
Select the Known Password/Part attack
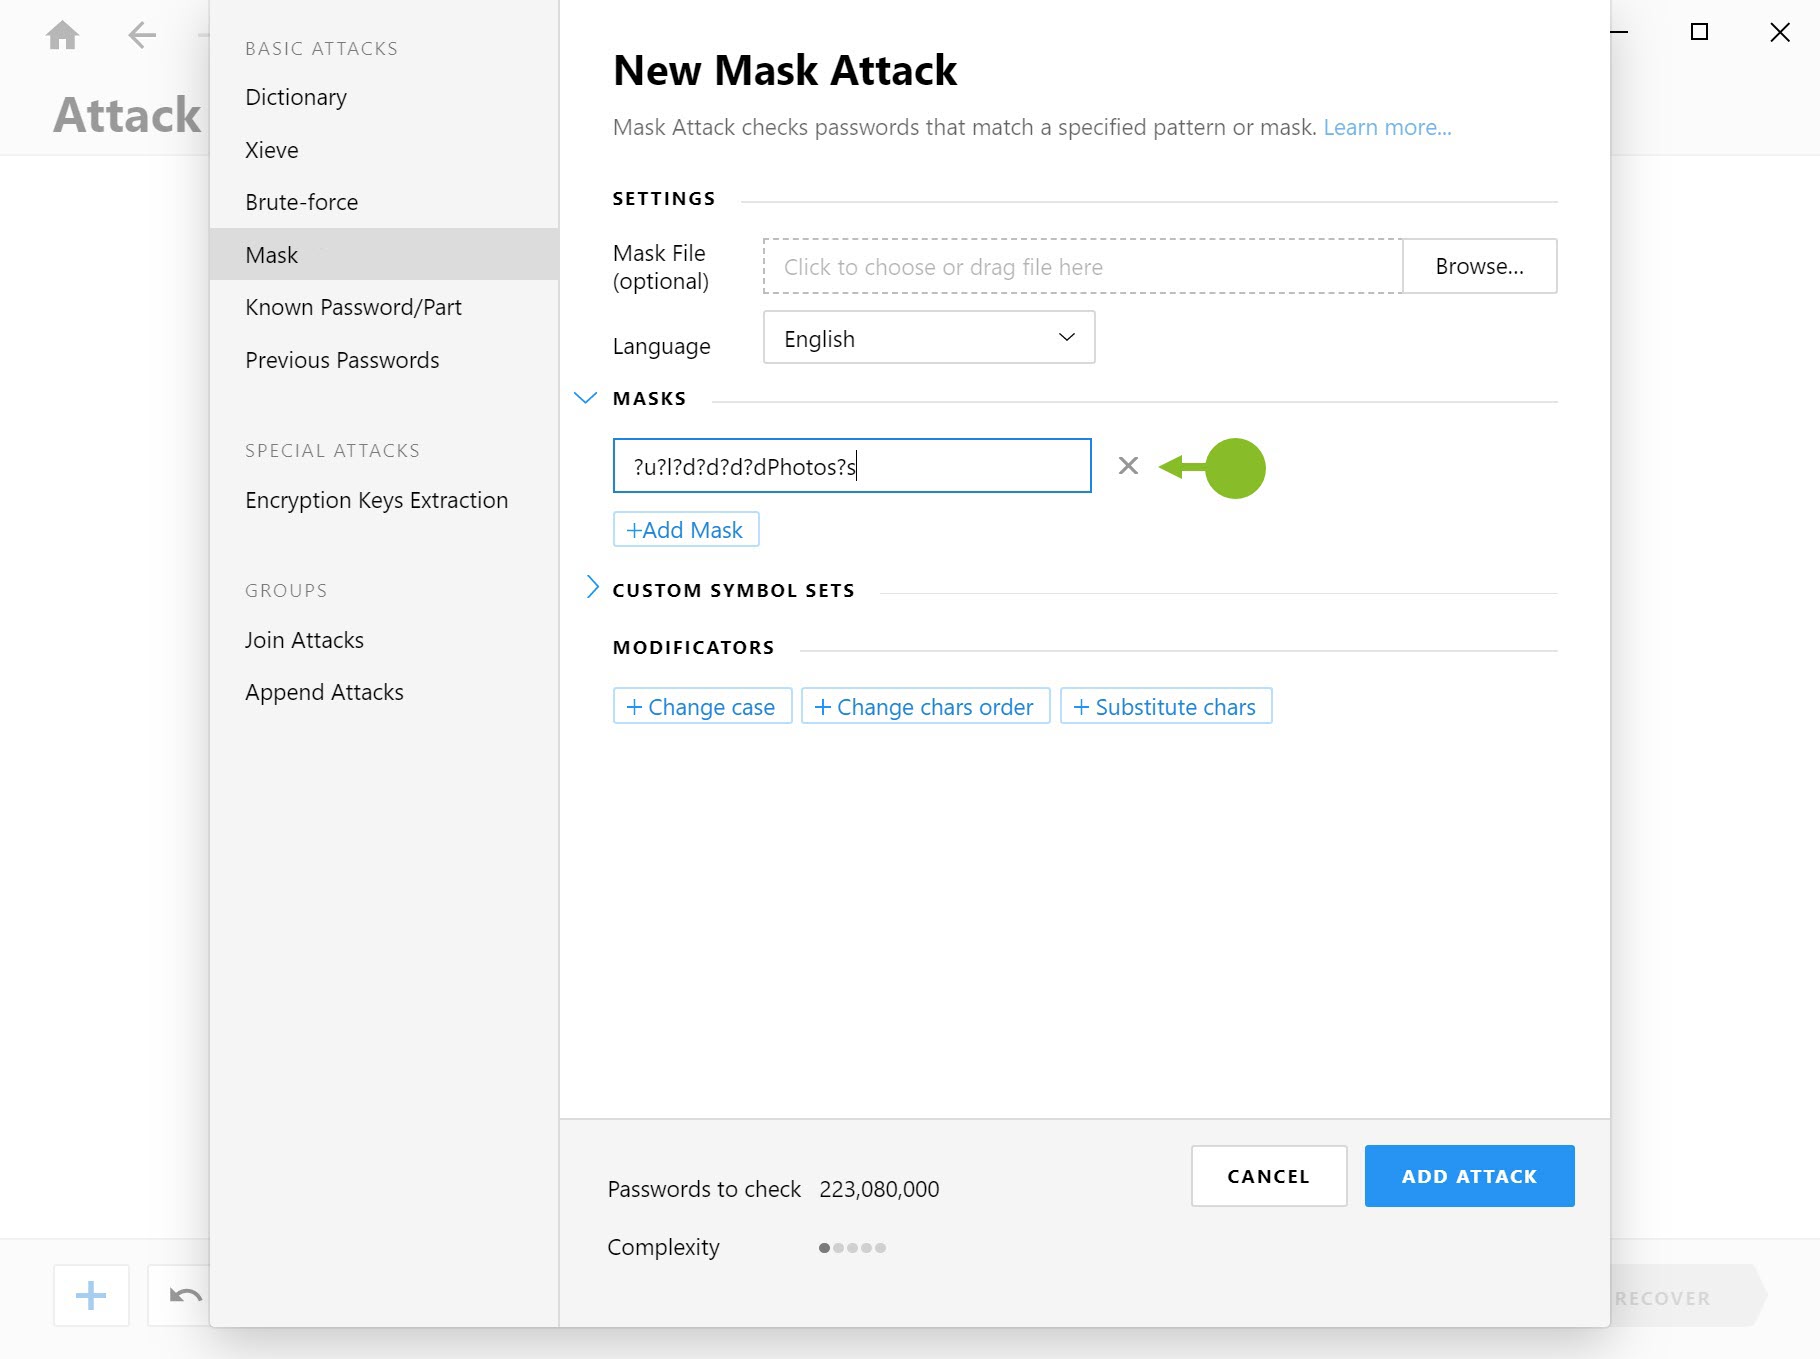353,307
